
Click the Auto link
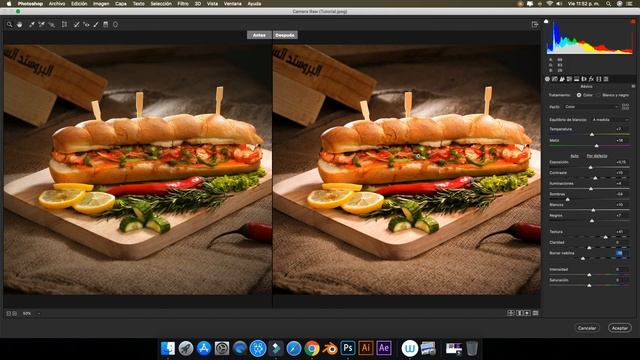point(574,156)
